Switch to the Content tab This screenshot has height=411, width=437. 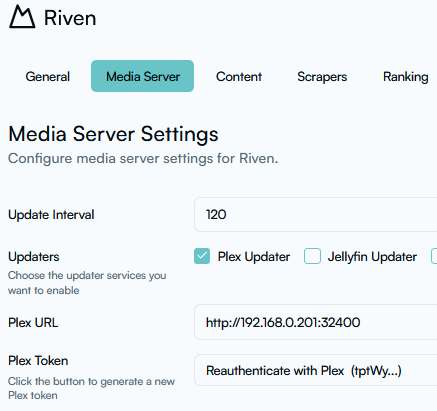pyautogui.click(x=239, y=76)
